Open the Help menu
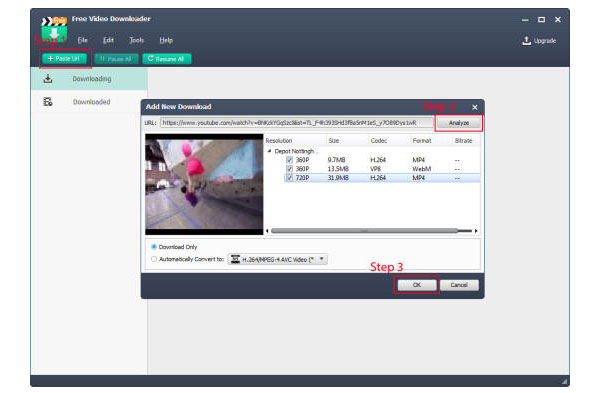 [166, 40]
